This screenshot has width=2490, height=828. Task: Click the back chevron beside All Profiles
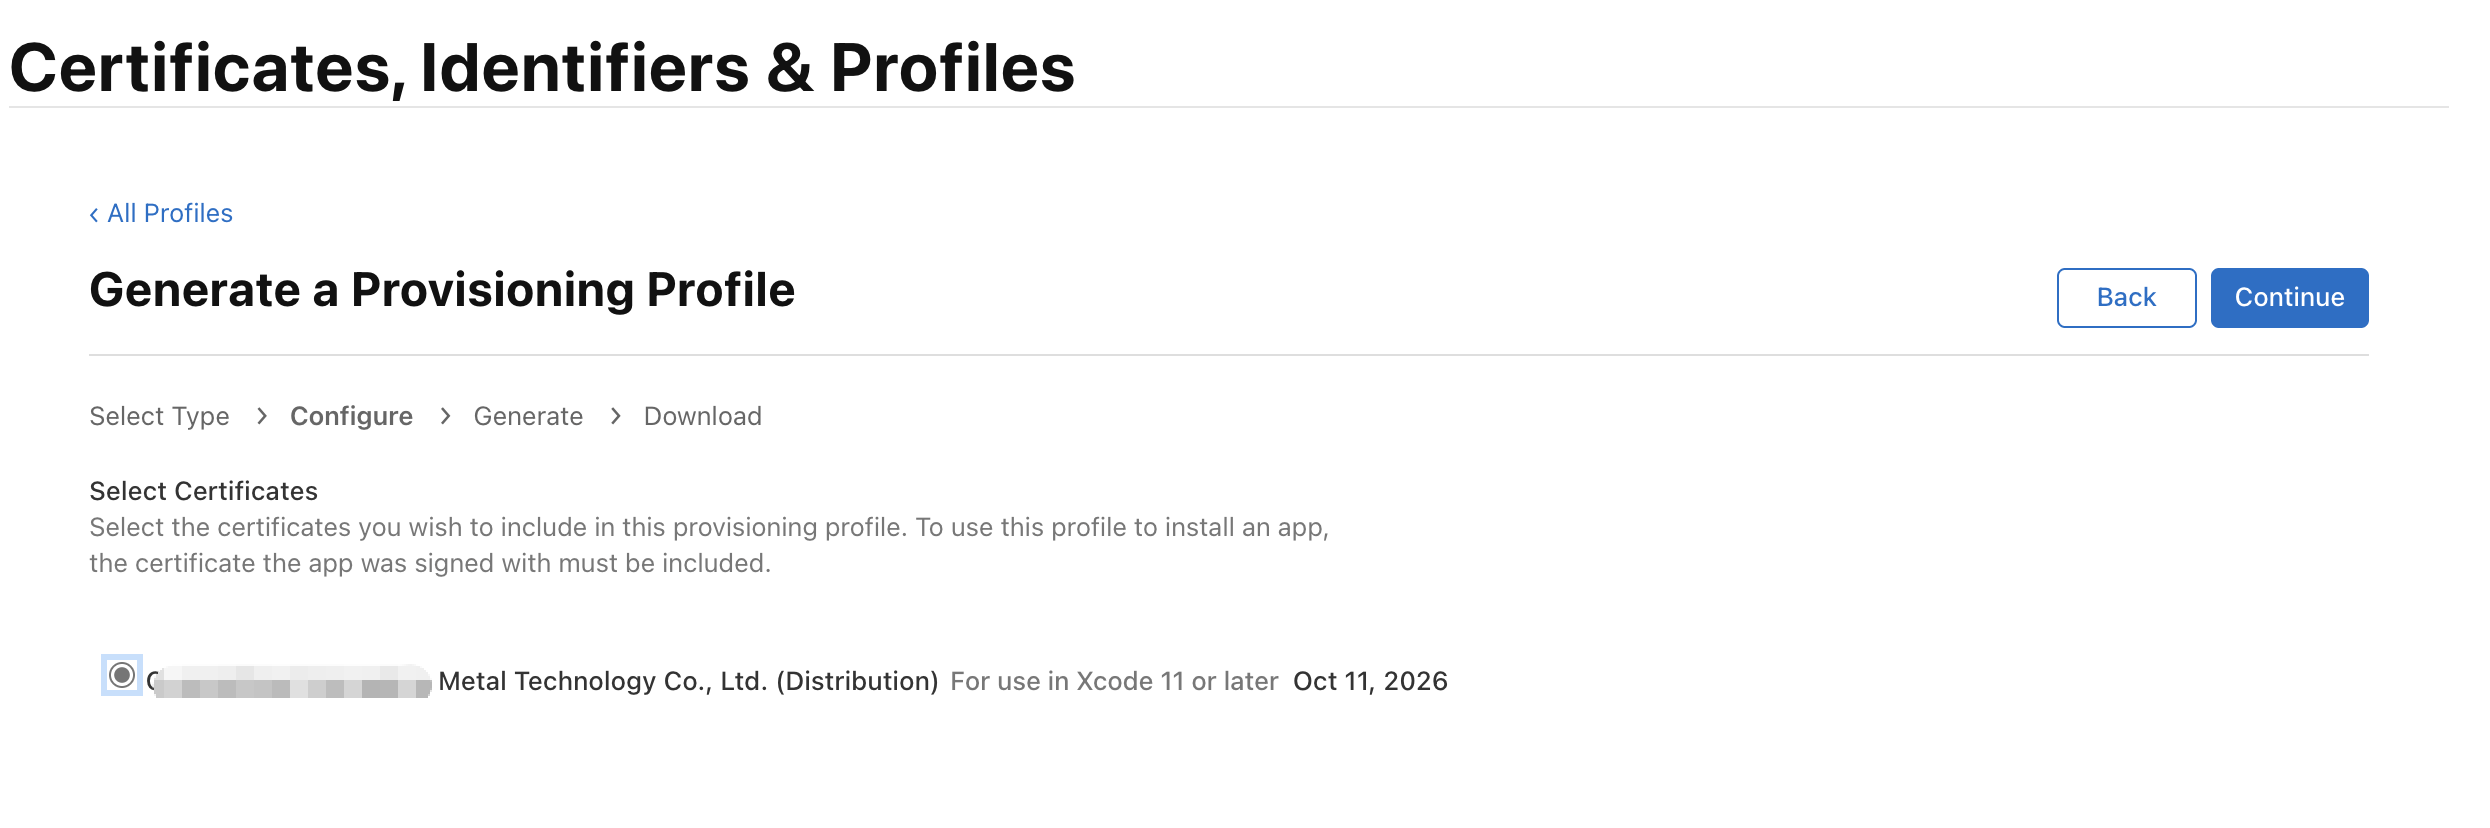coord(94,214)
